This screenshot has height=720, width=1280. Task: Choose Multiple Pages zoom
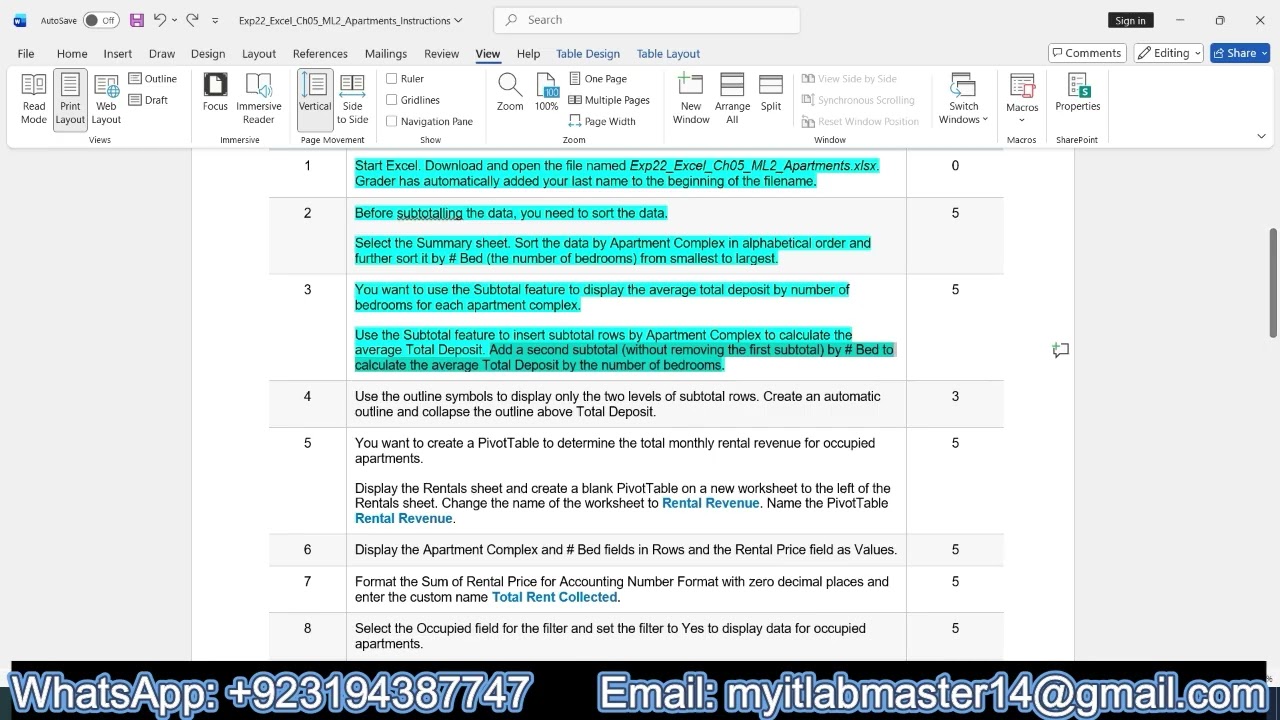[x=609, y=100]
